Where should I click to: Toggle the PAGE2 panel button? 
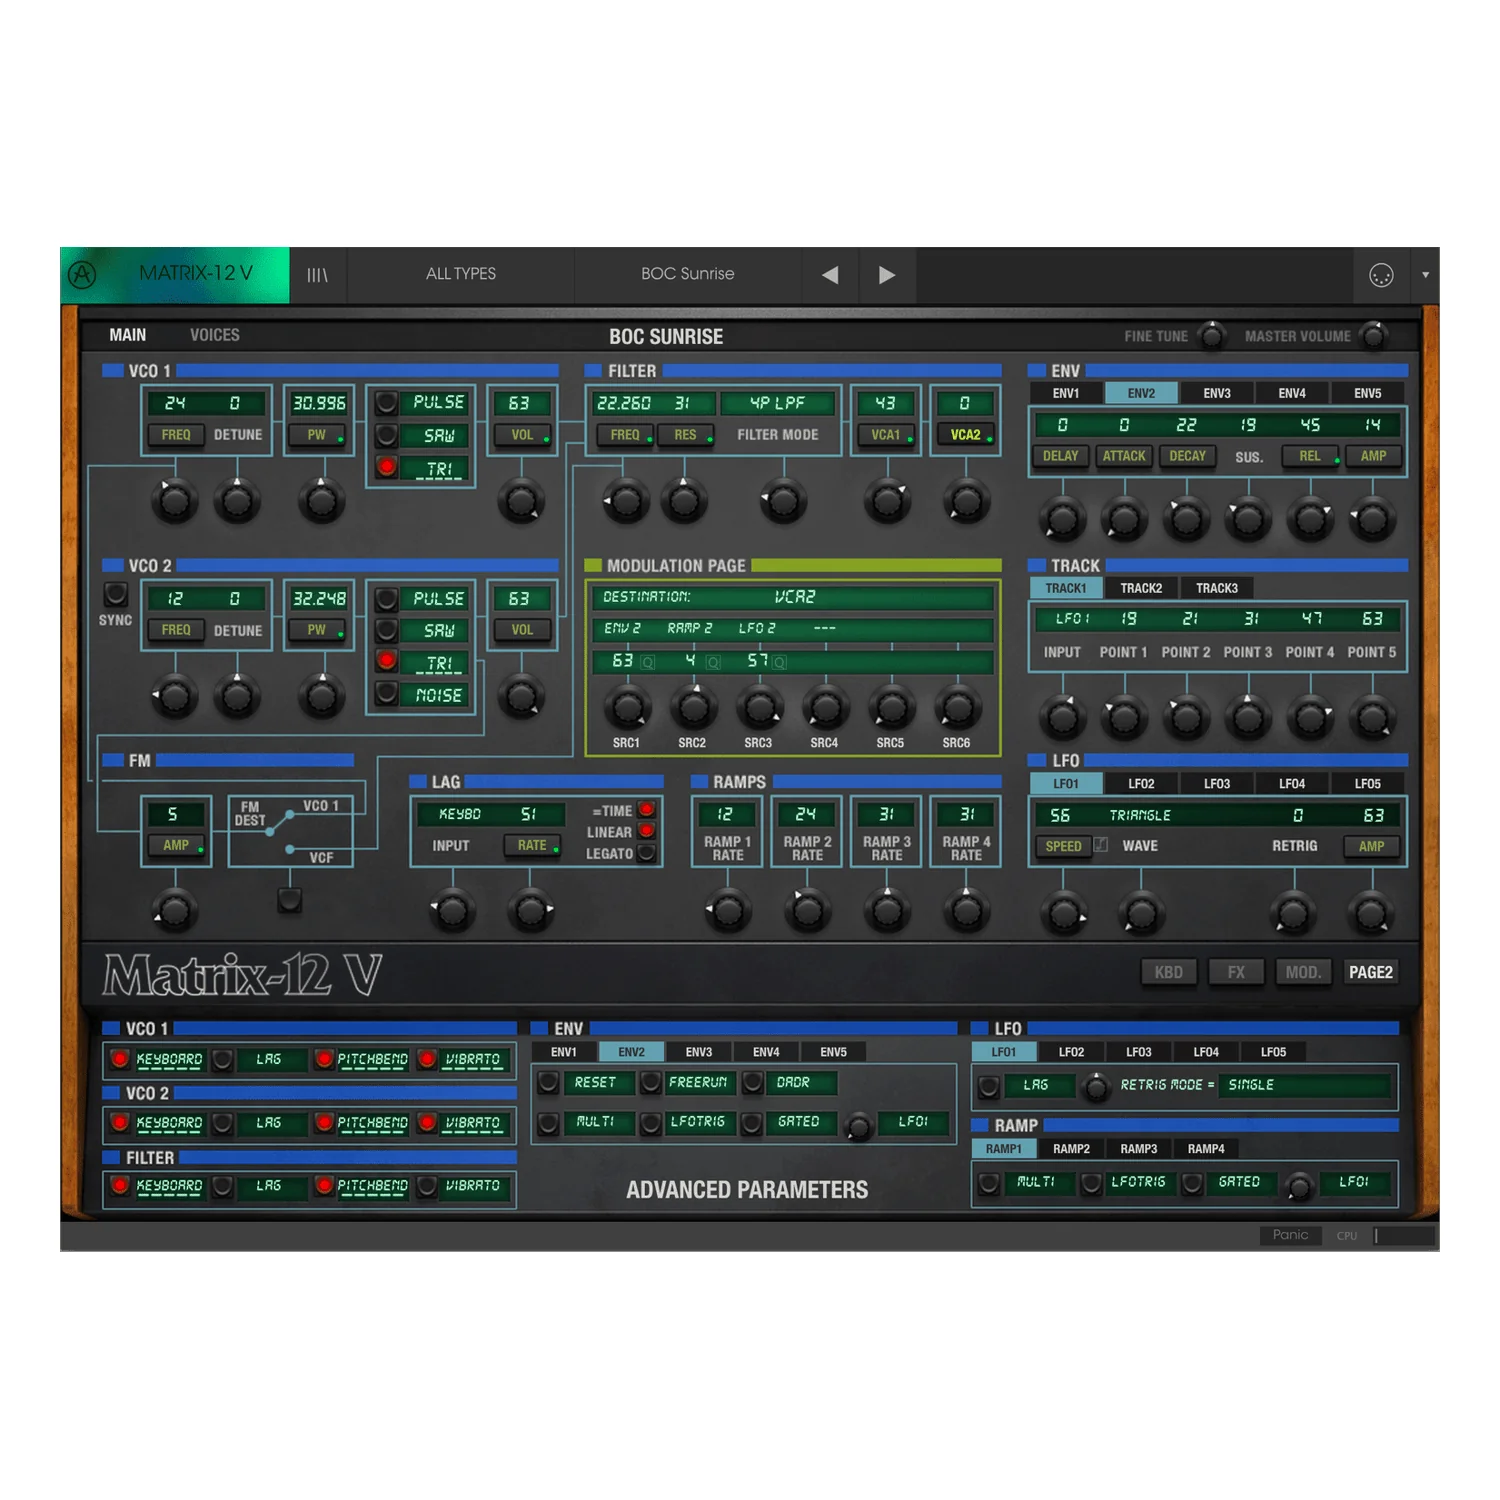(x=1370, y=972)
